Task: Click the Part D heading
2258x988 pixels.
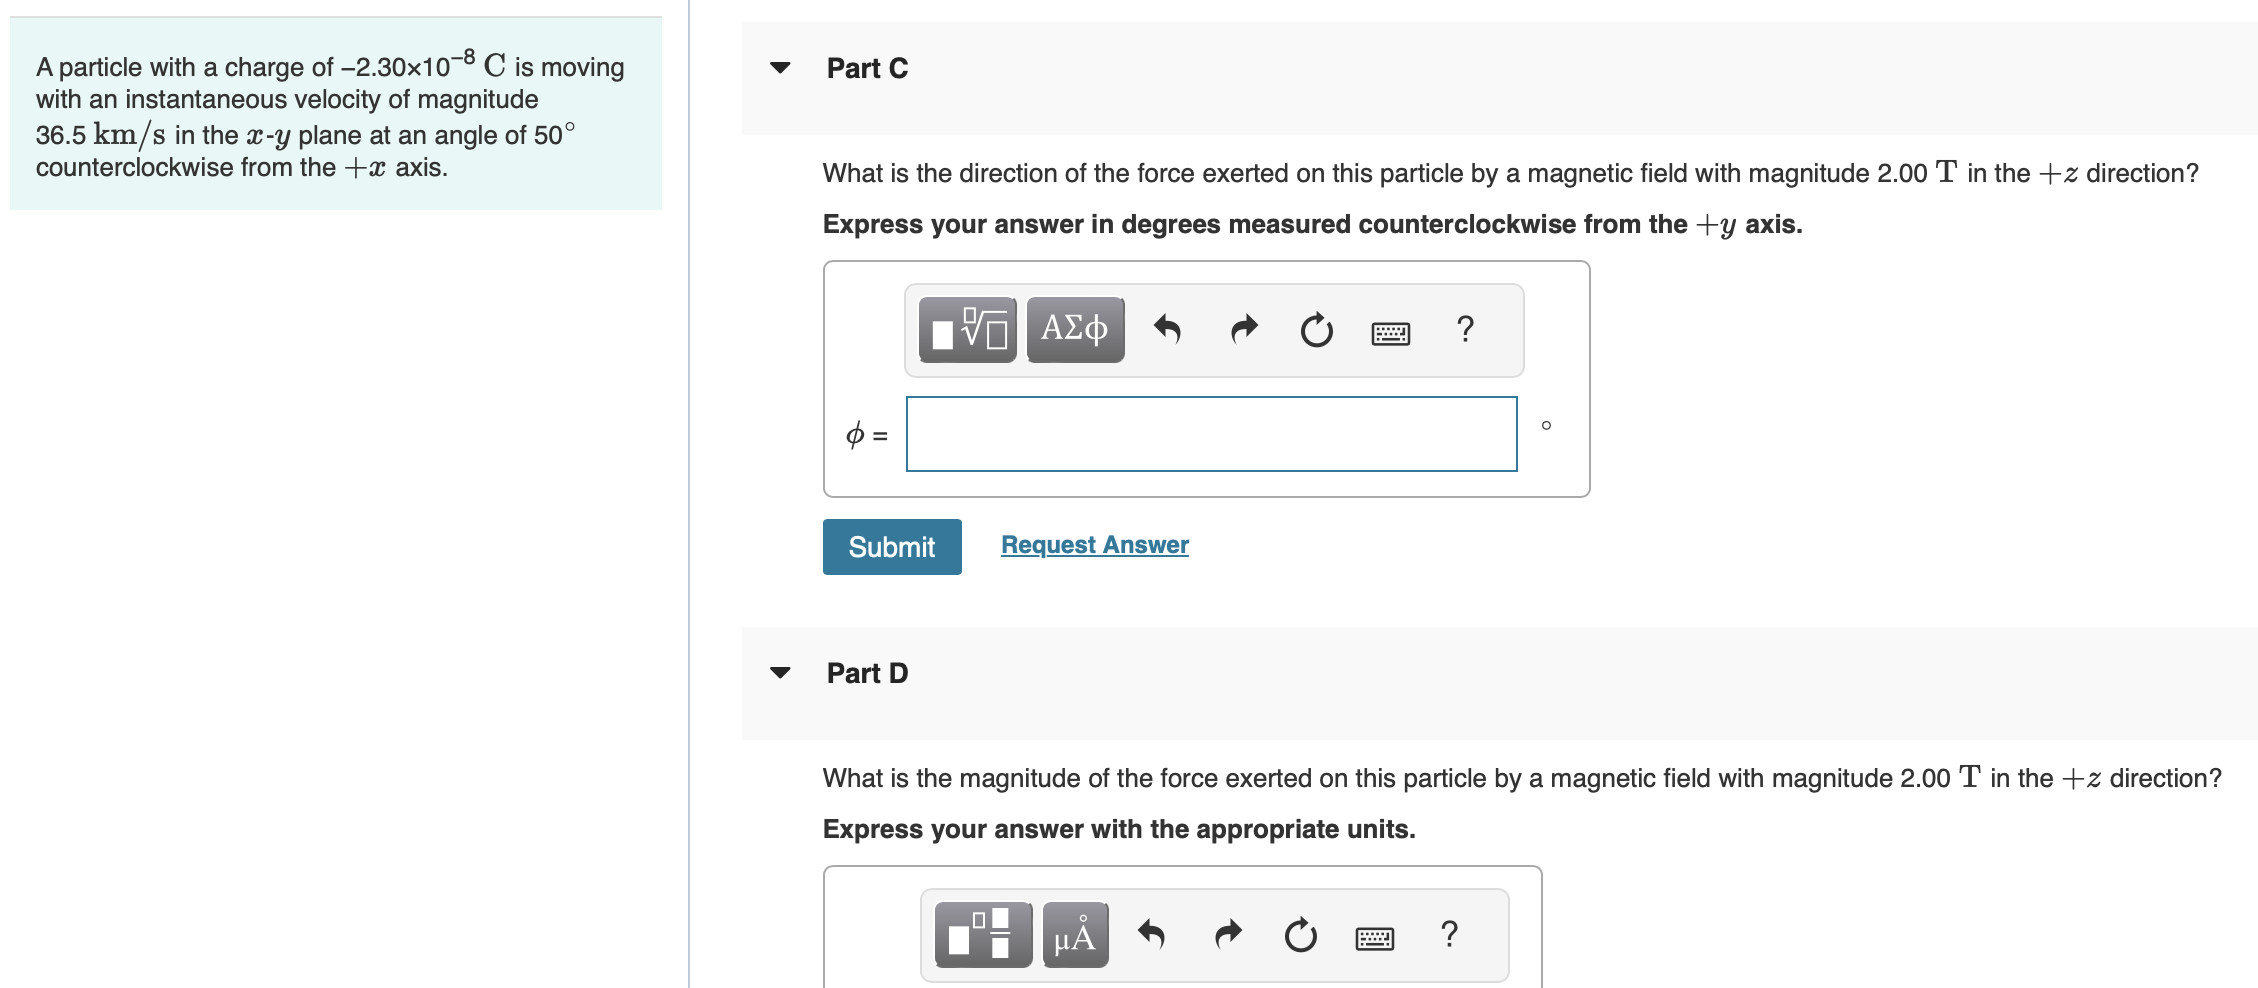Action: click(866, 672)
